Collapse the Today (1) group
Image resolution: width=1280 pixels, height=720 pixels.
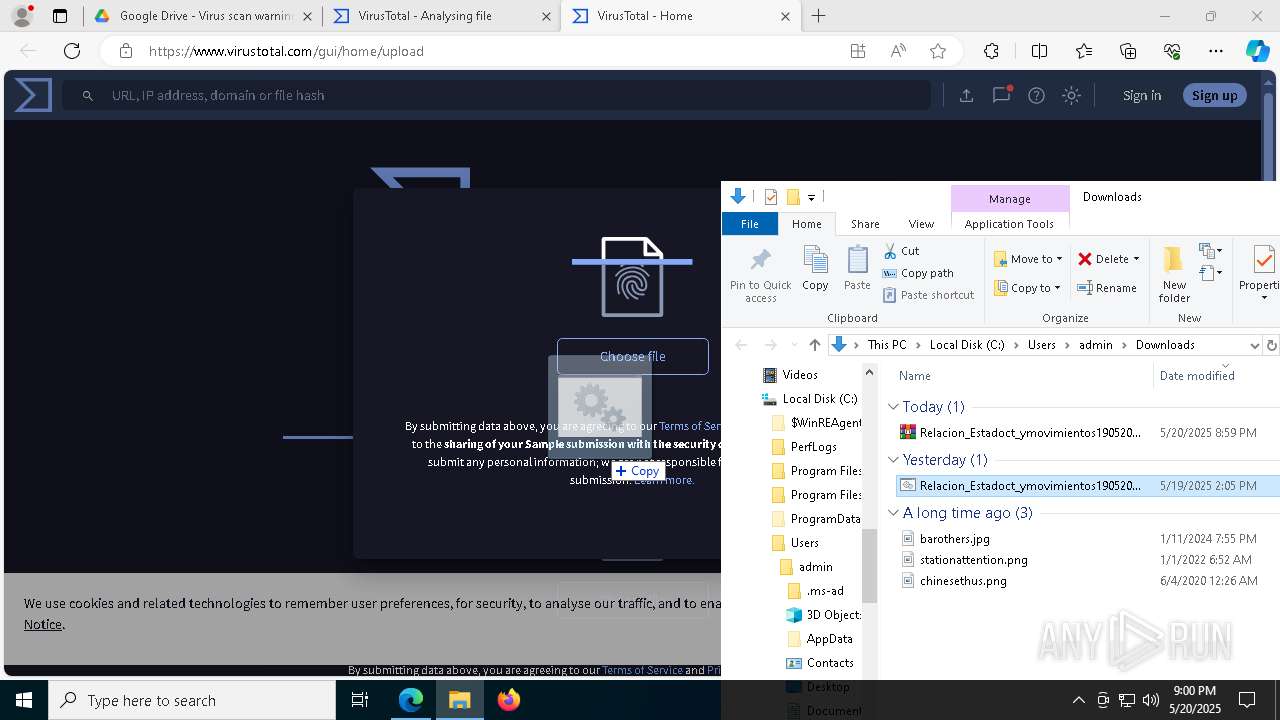(893, 407)
